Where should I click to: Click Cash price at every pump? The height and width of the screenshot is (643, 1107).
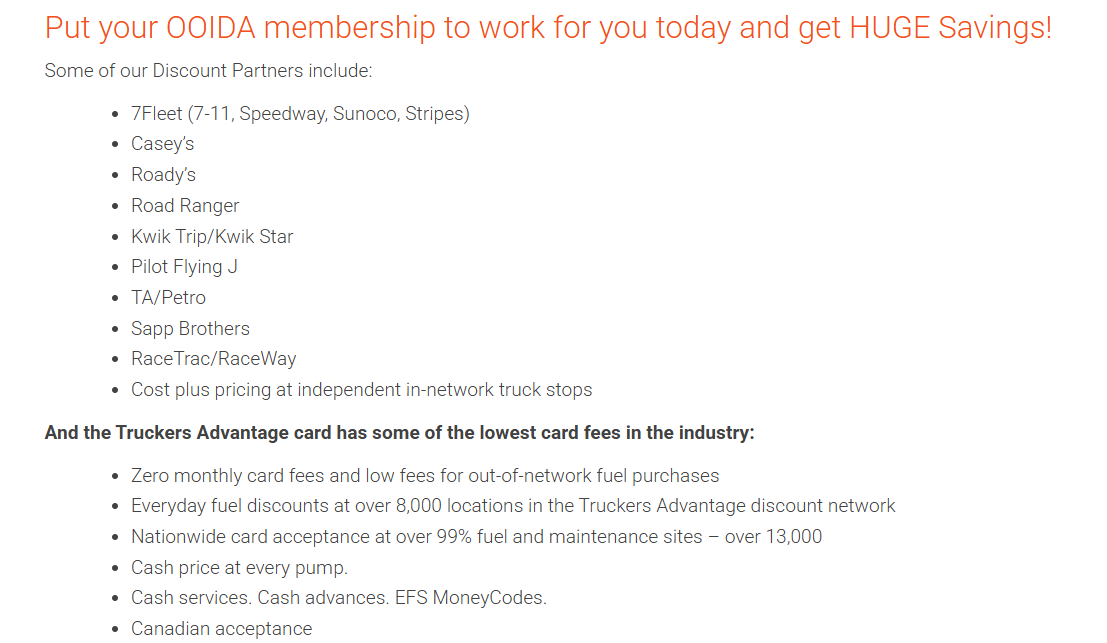[239, 568]
